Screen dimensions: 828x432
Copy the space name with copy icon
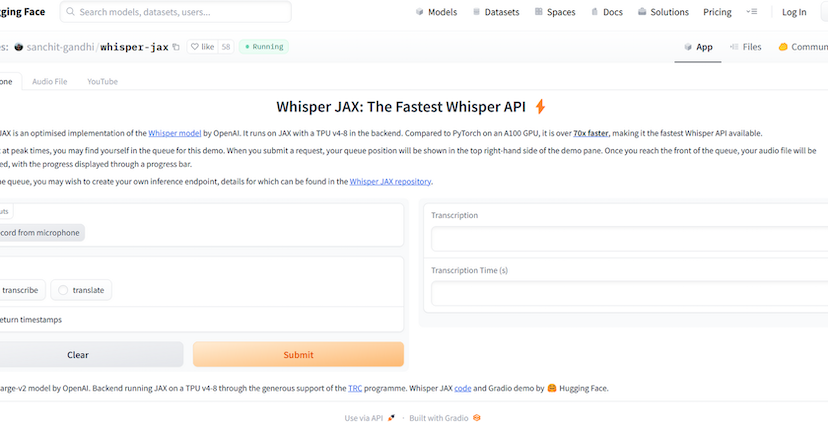pyautogui.click(x=176, y=47)
